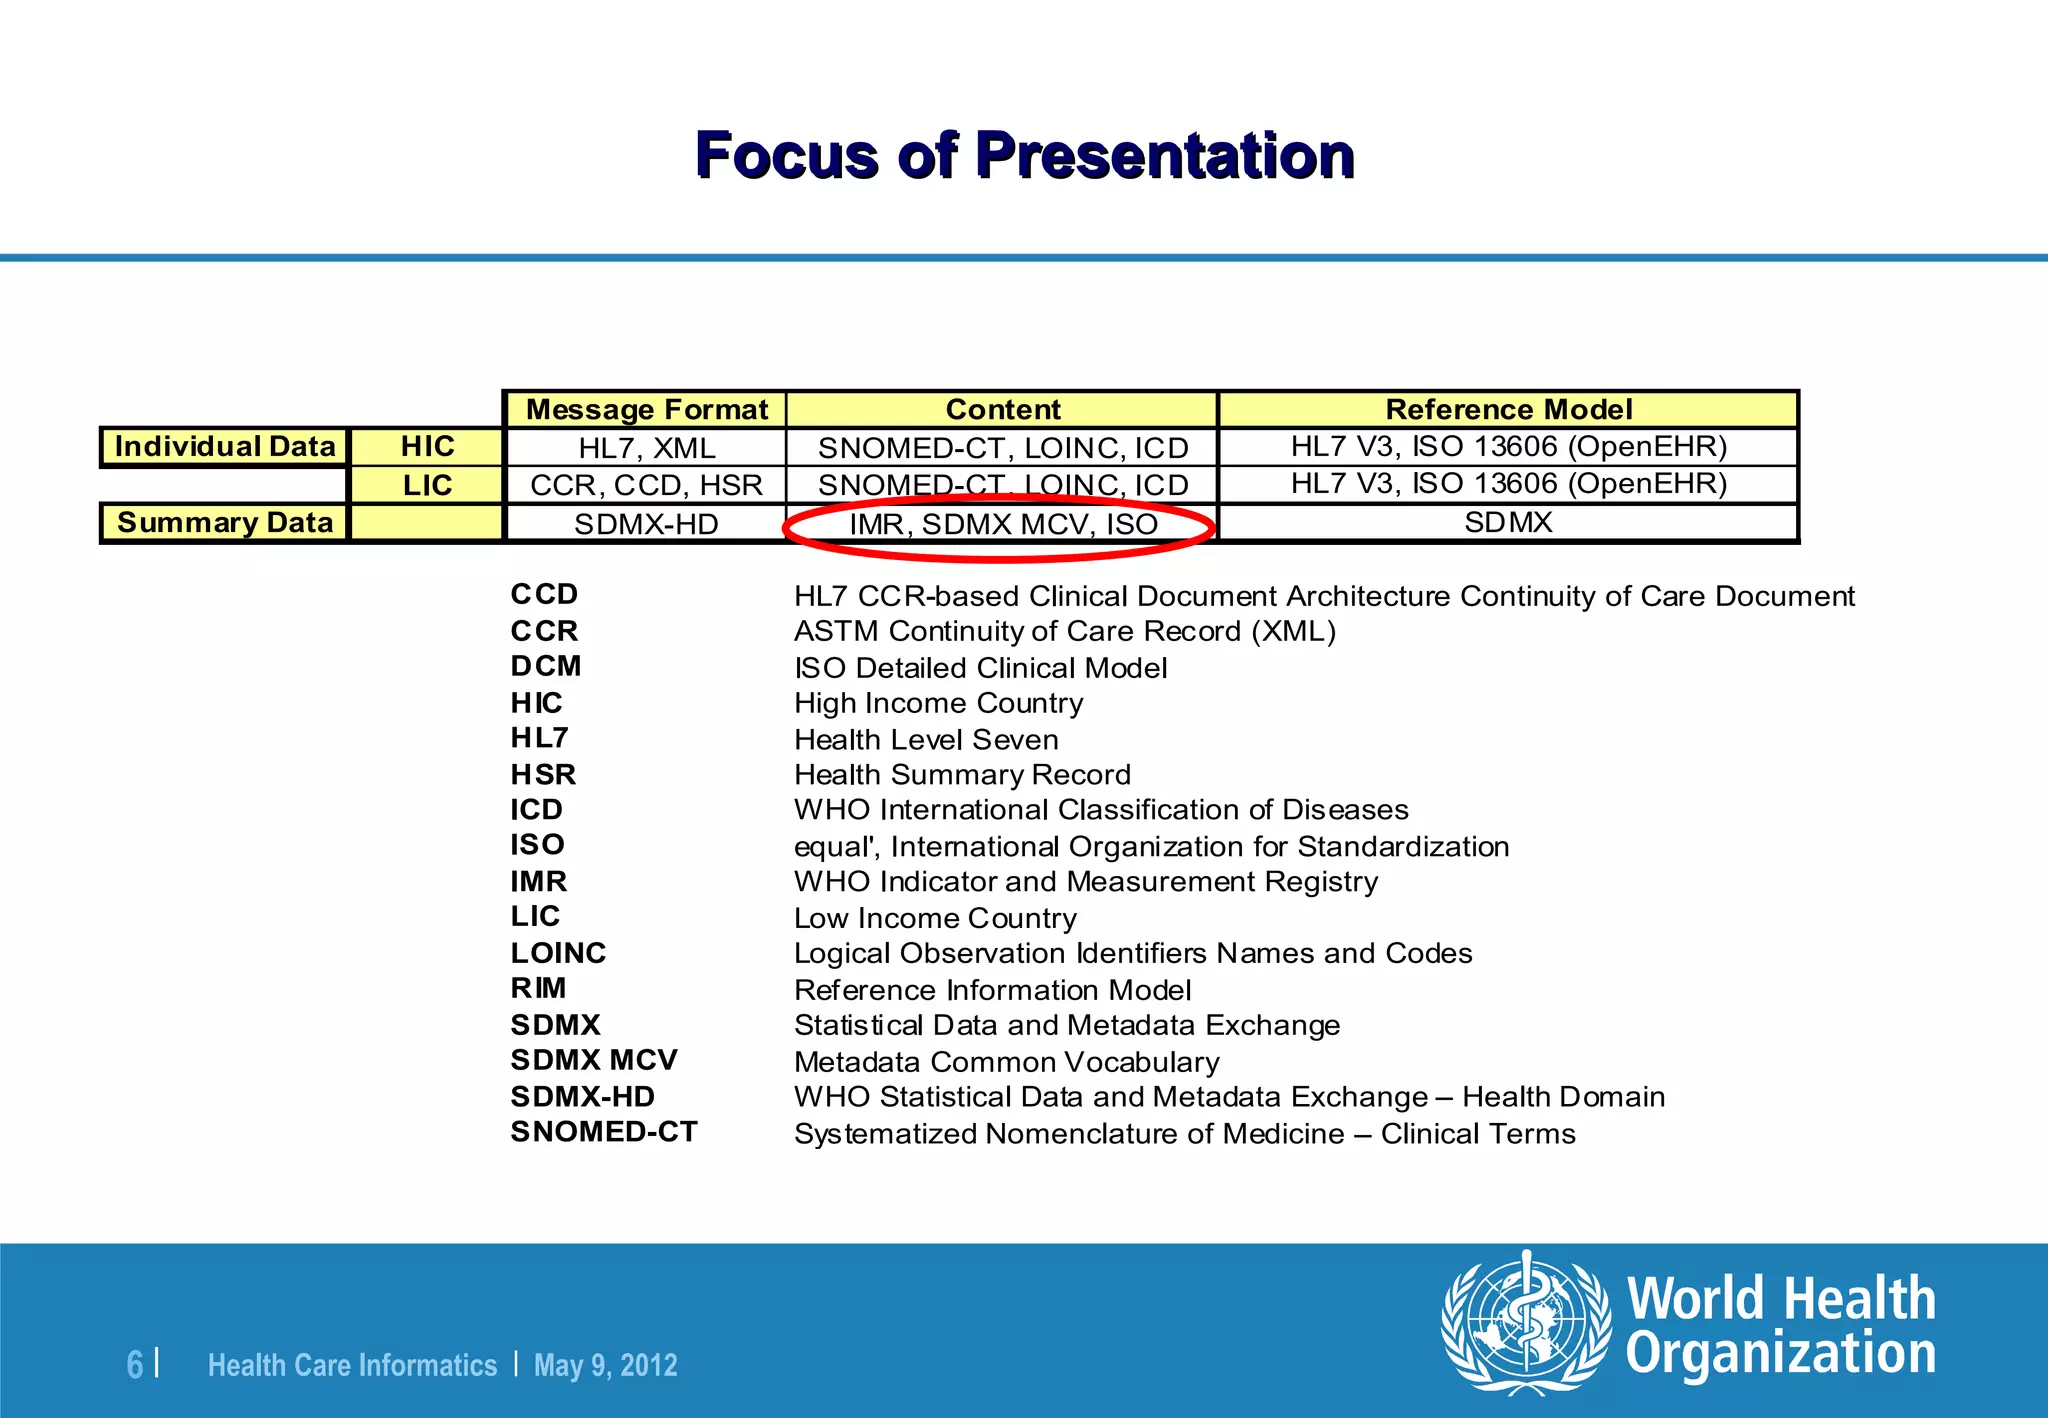Click the slide title Focus of Presentation

[x=1025, y=155]
